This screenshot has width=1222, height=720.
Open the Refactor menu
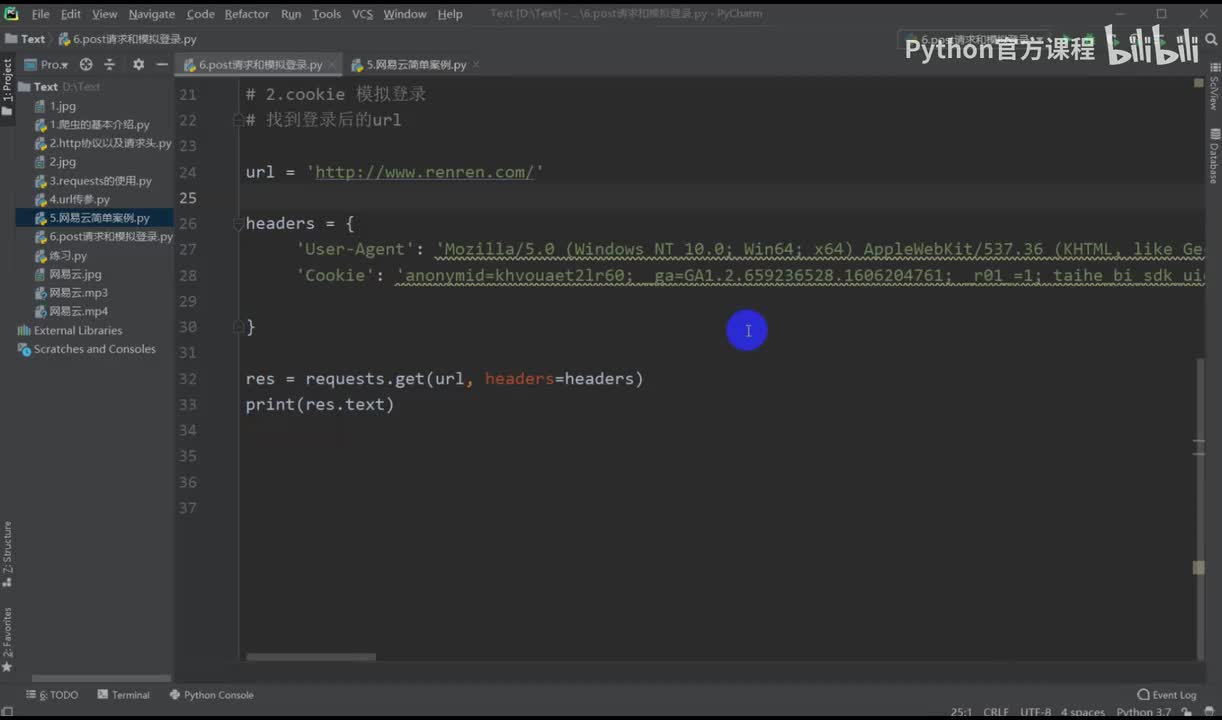(x=246, y=14)
